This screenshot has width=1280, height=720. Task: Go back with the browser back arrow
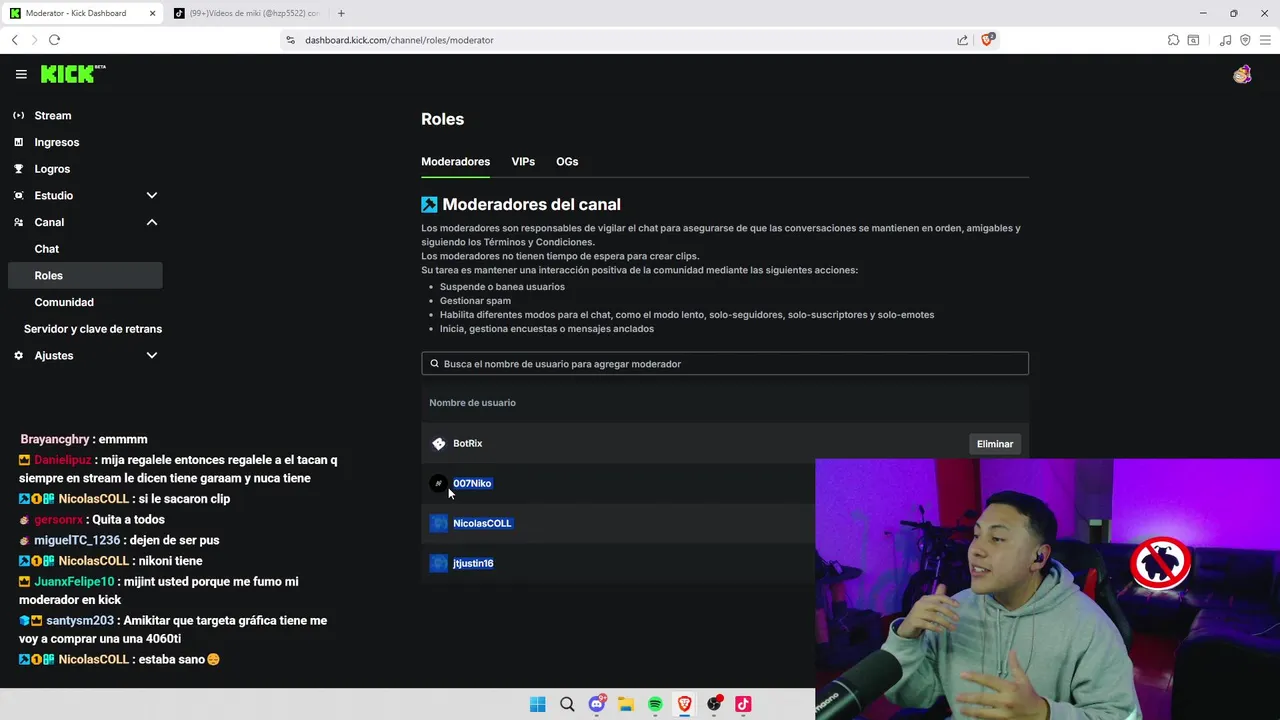(x=14, y=40)
